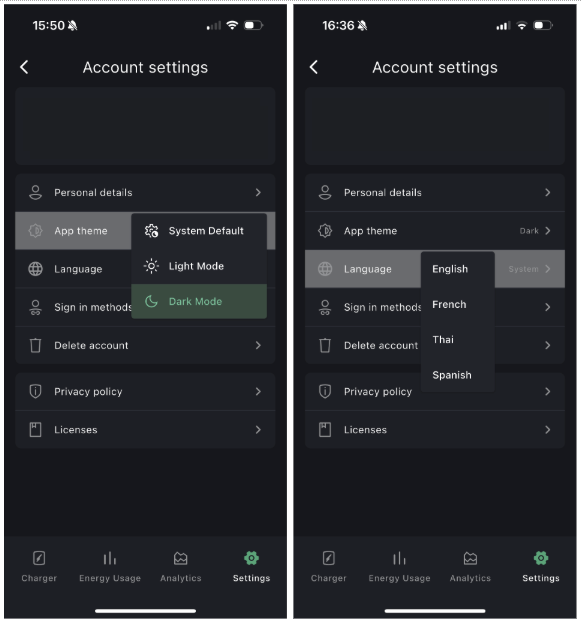Select System Default theme option
The height and width of the screenshot is (626, 582).
[199, 231]
